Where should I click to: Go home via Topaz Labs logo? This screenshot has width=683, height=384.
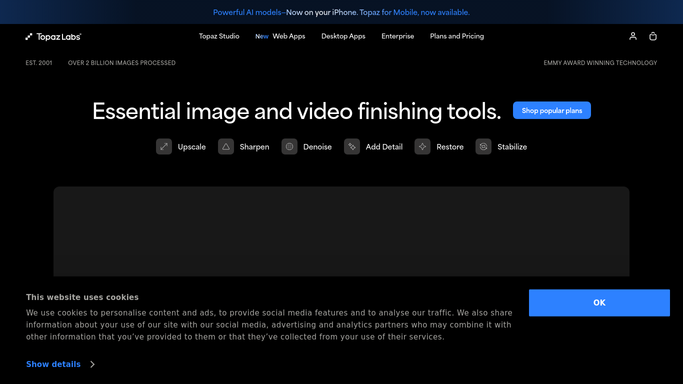53,37
